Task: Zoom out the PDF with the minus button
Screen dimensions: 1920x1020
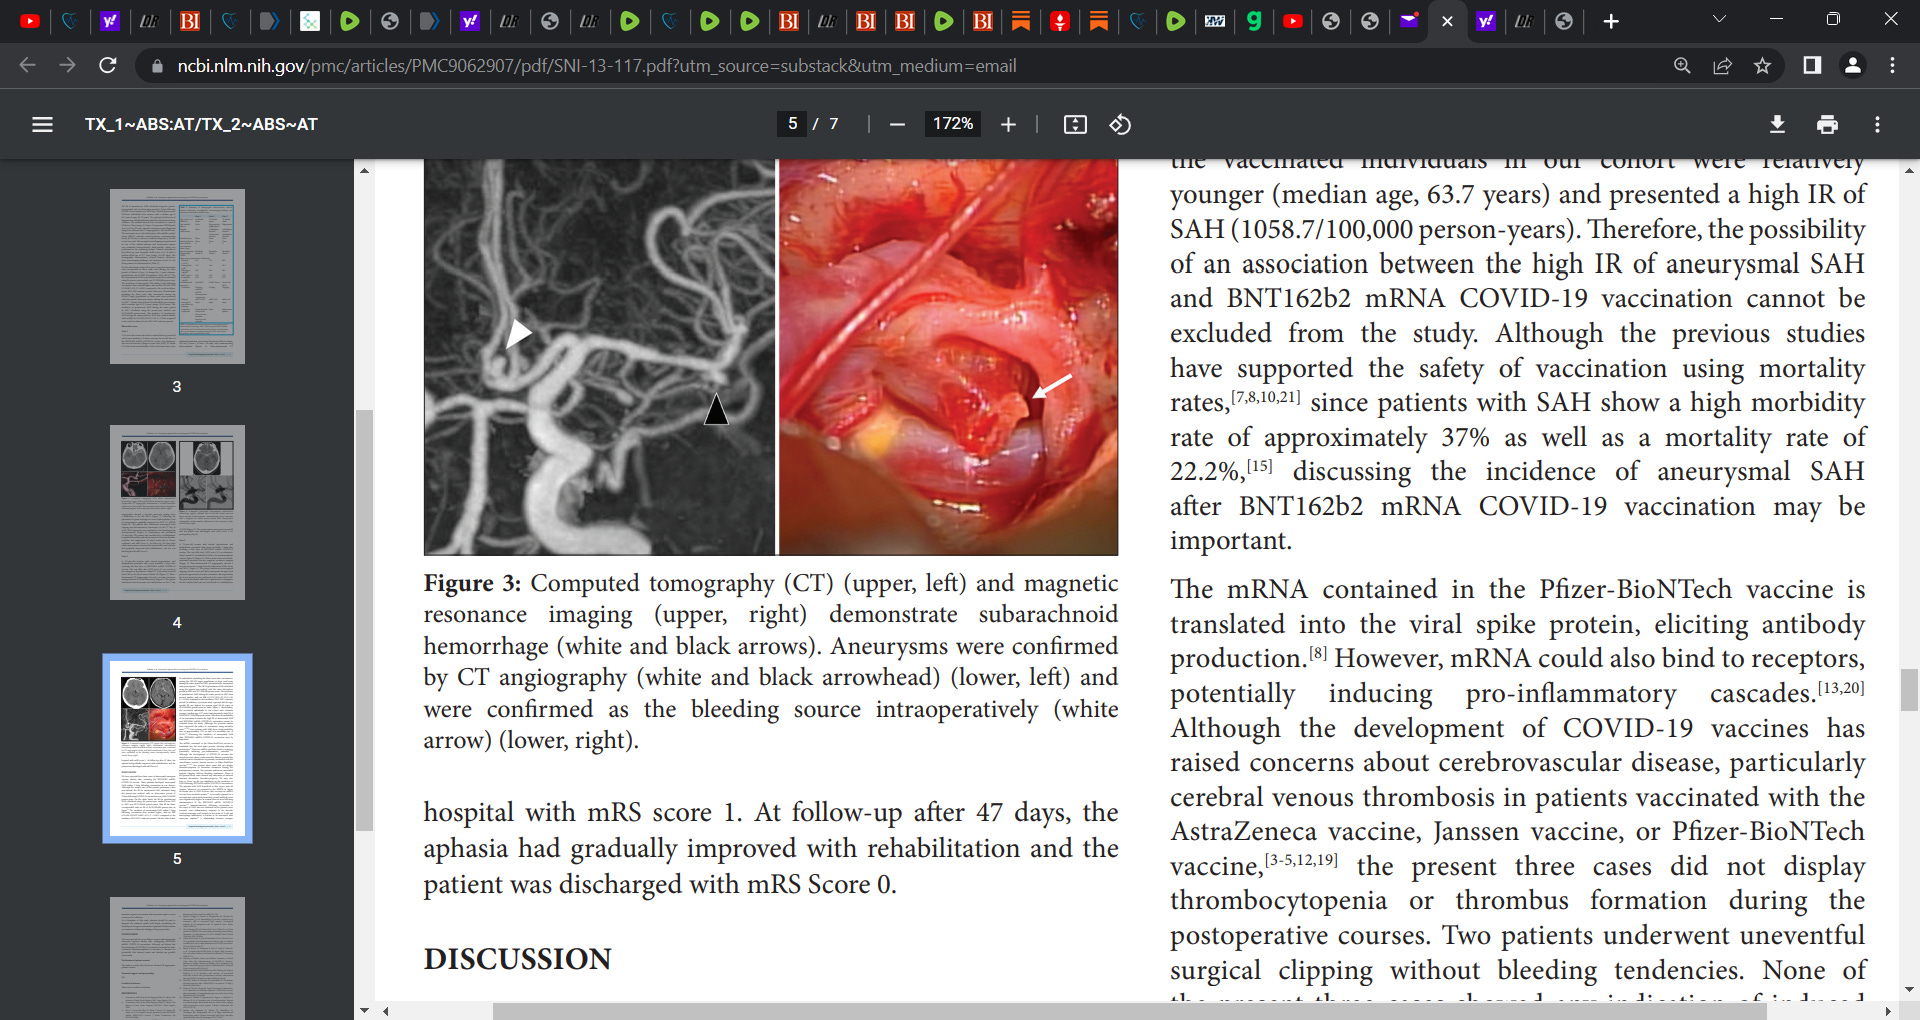Action: tap(897, 124)
